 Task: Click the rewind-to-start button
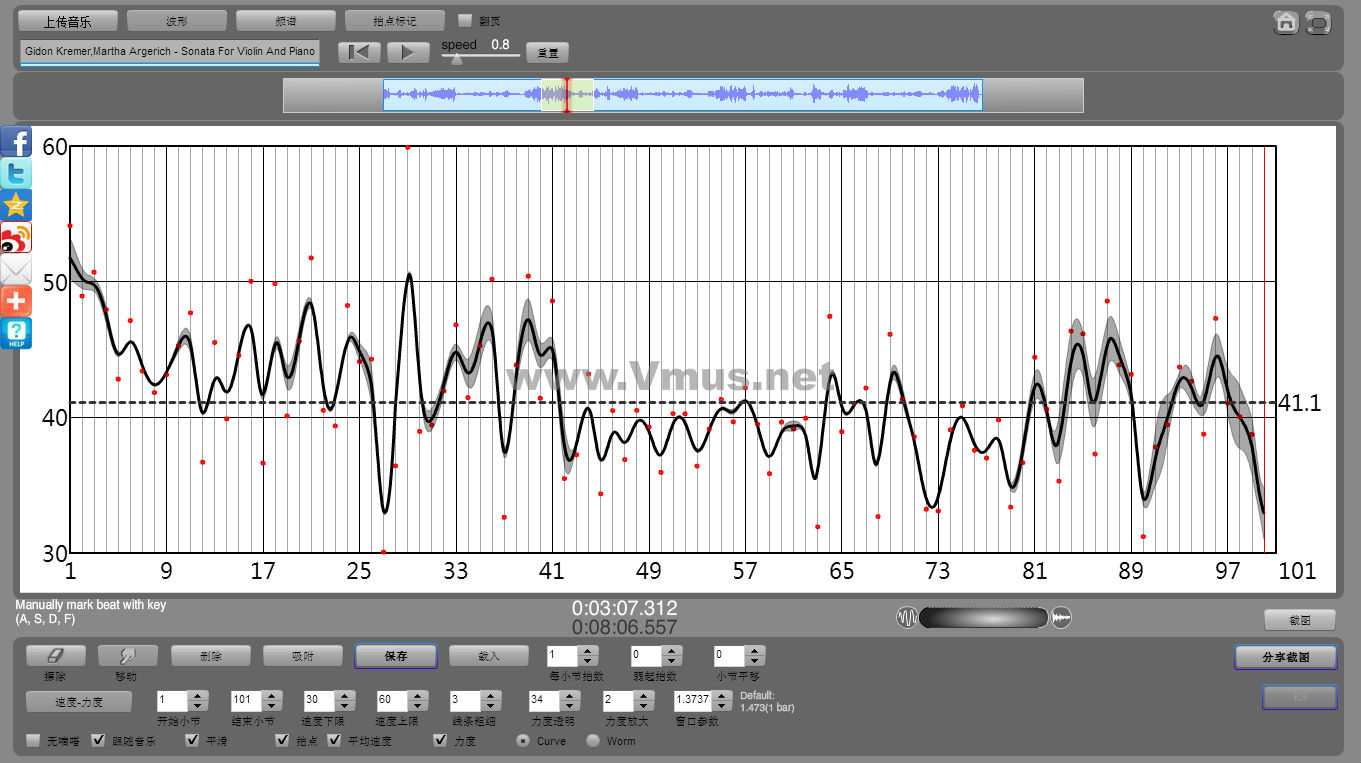(x=358, y=53)
